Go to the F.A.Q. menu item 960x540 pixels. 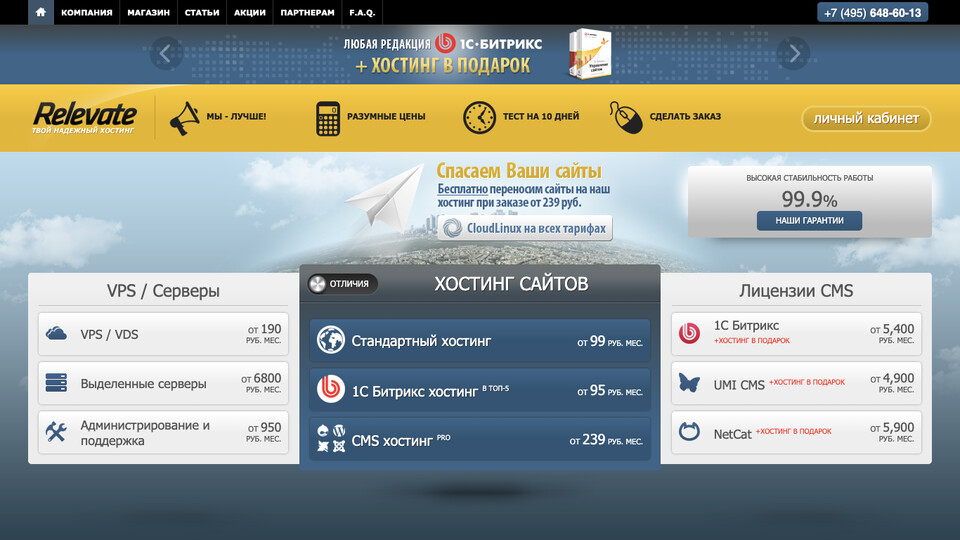tap(362, 13)
